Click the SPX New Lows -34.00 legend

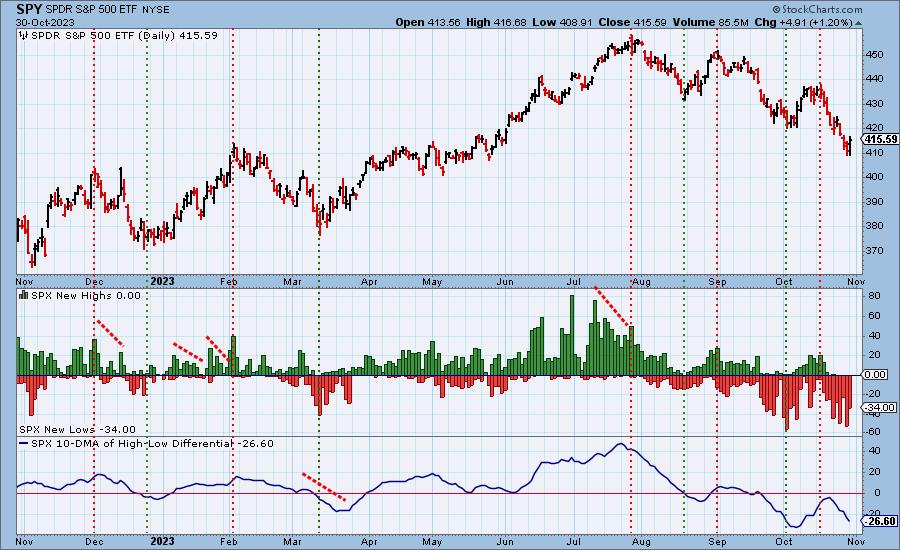(x=77, y=429)
